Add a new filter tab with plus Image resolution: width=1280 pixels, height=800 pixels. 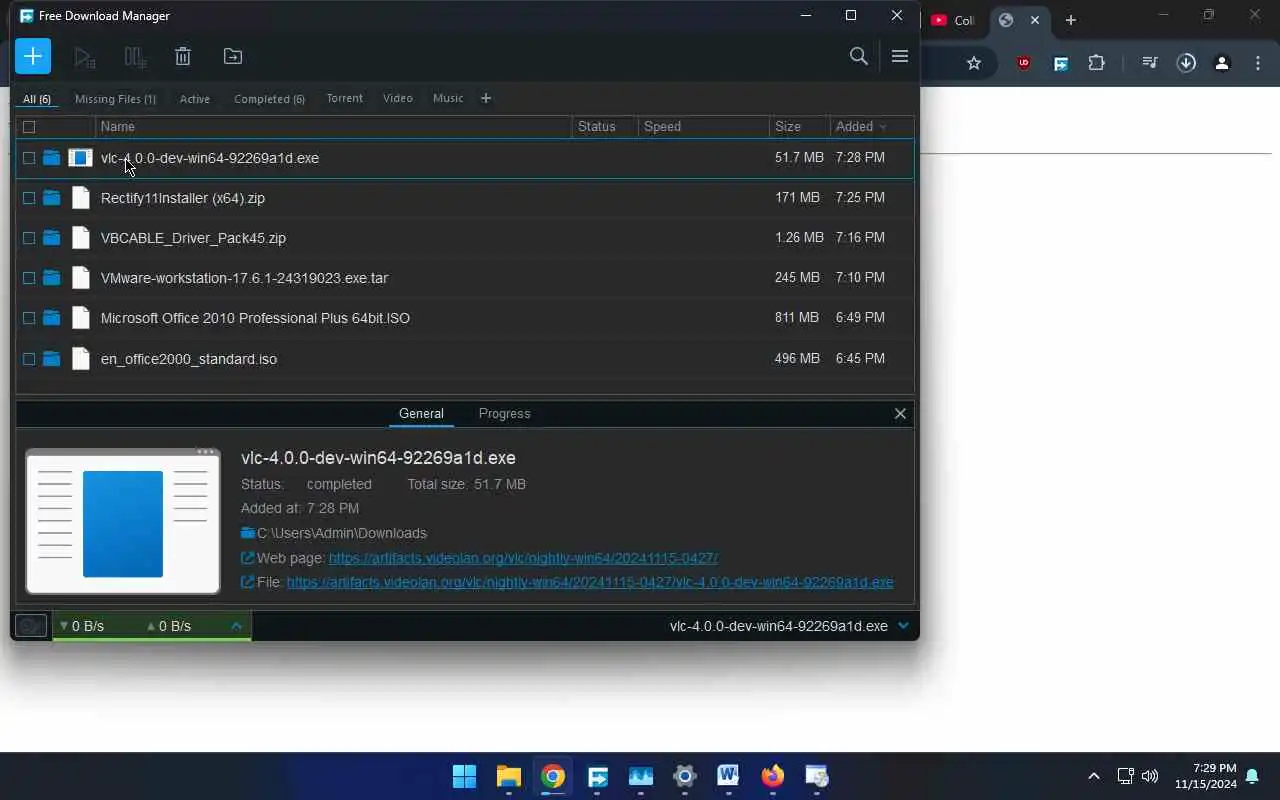point(486,98)
